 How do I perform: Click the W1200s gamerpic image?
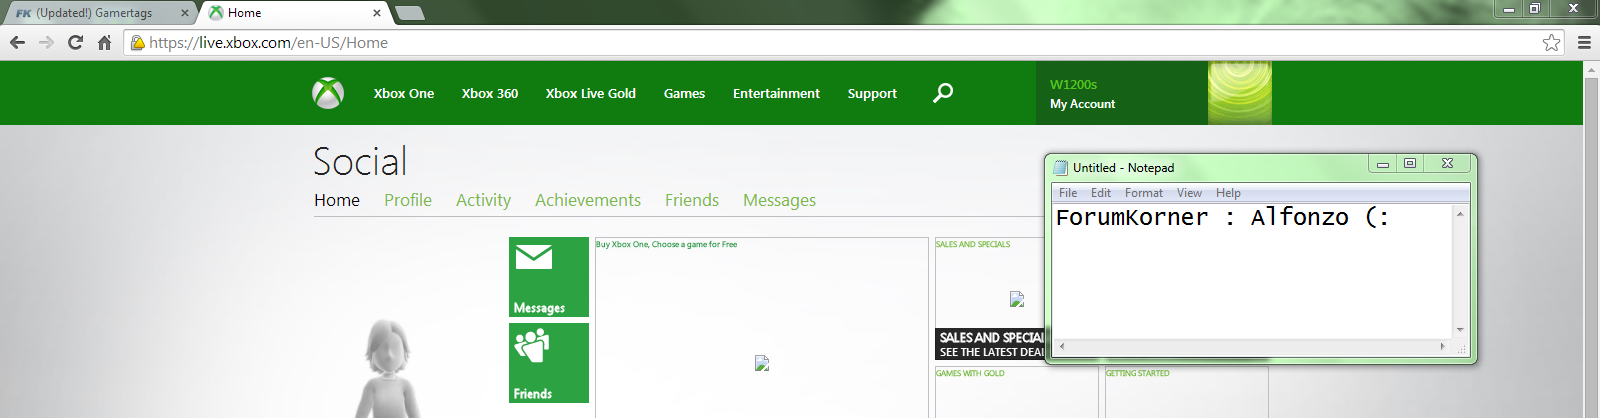1240,93
